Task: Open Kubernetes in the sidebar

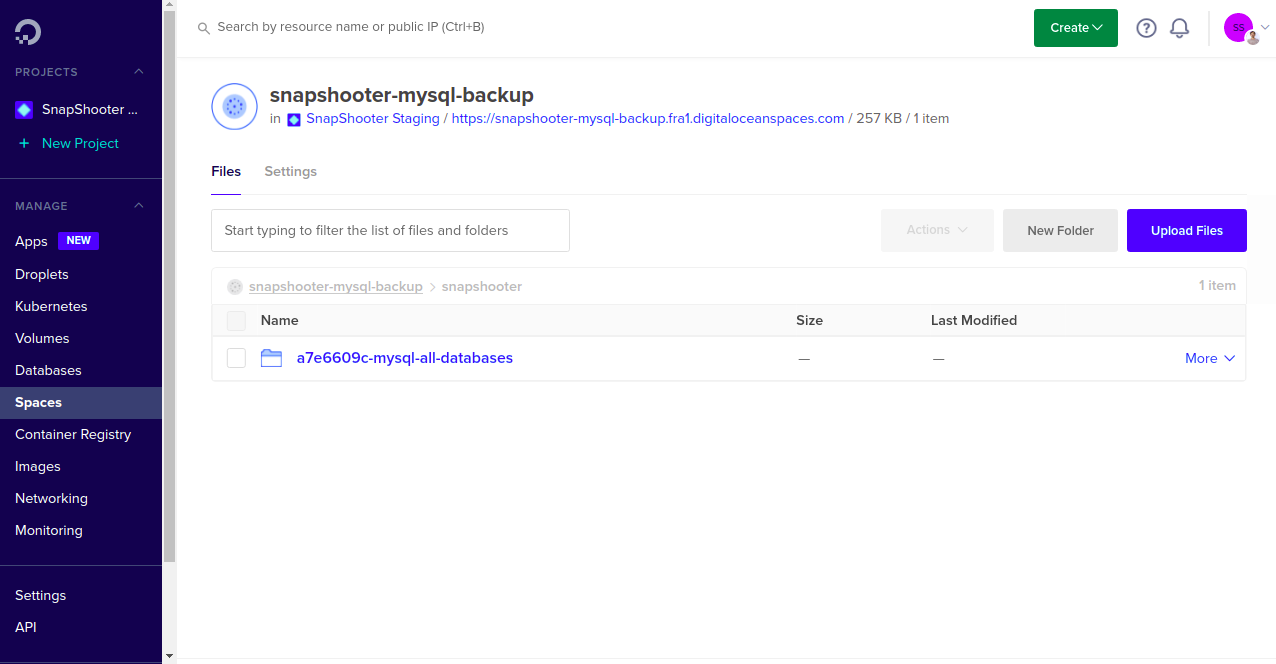Action: tap(51, 306)
